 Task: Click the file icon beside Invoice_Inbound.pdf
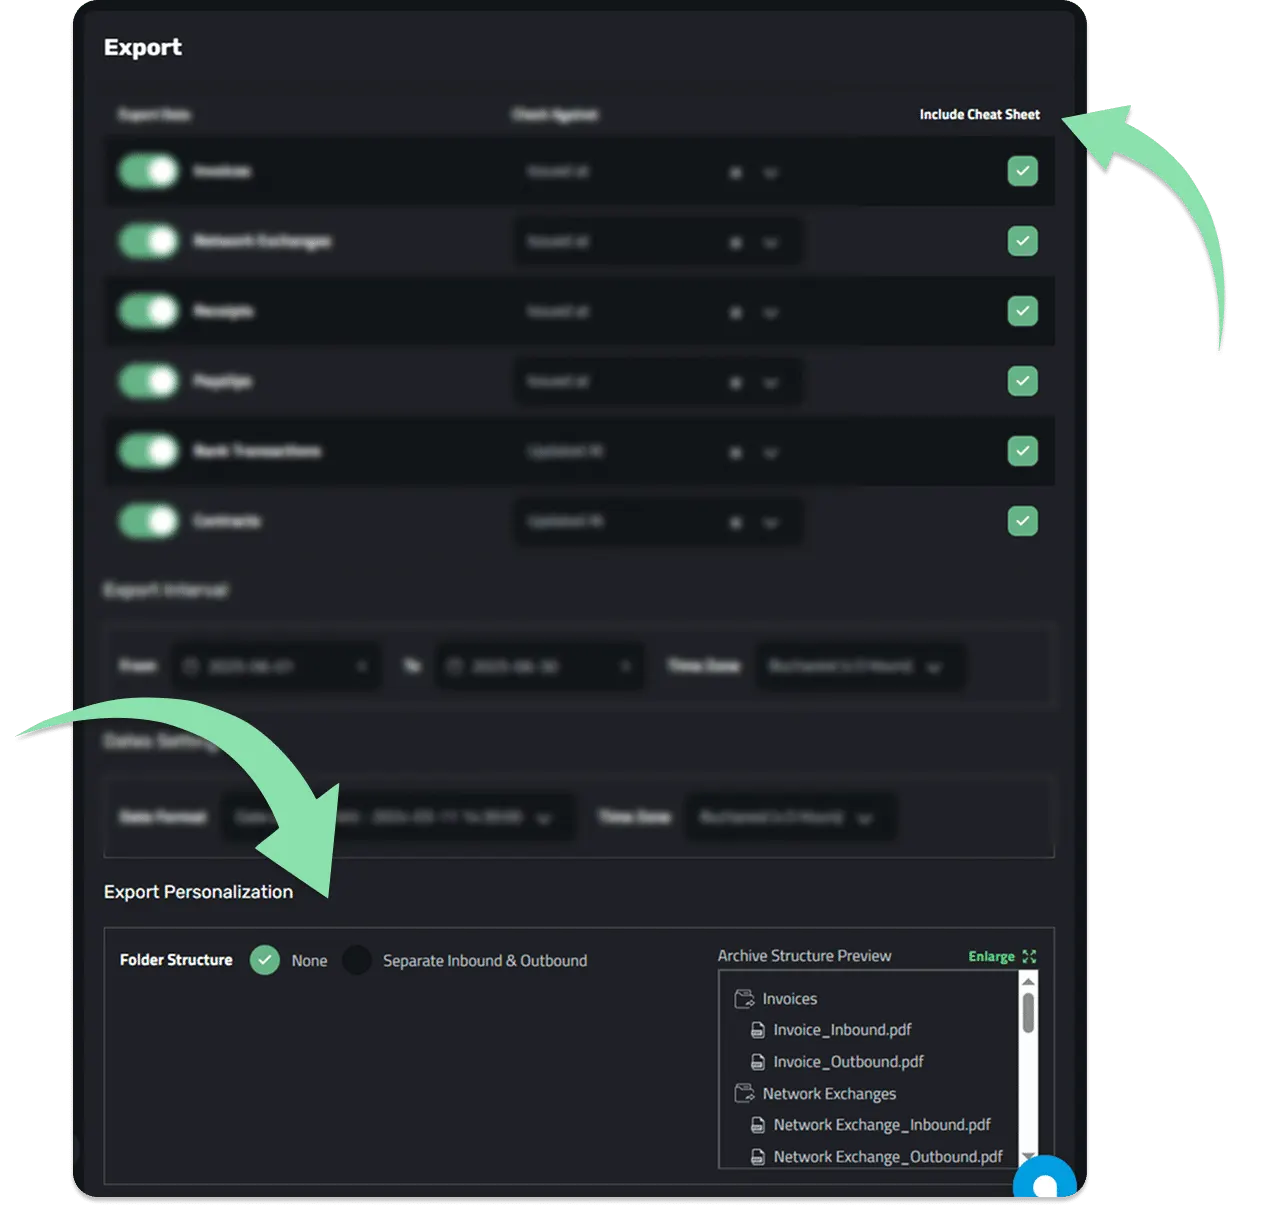tap(758, 1030)
